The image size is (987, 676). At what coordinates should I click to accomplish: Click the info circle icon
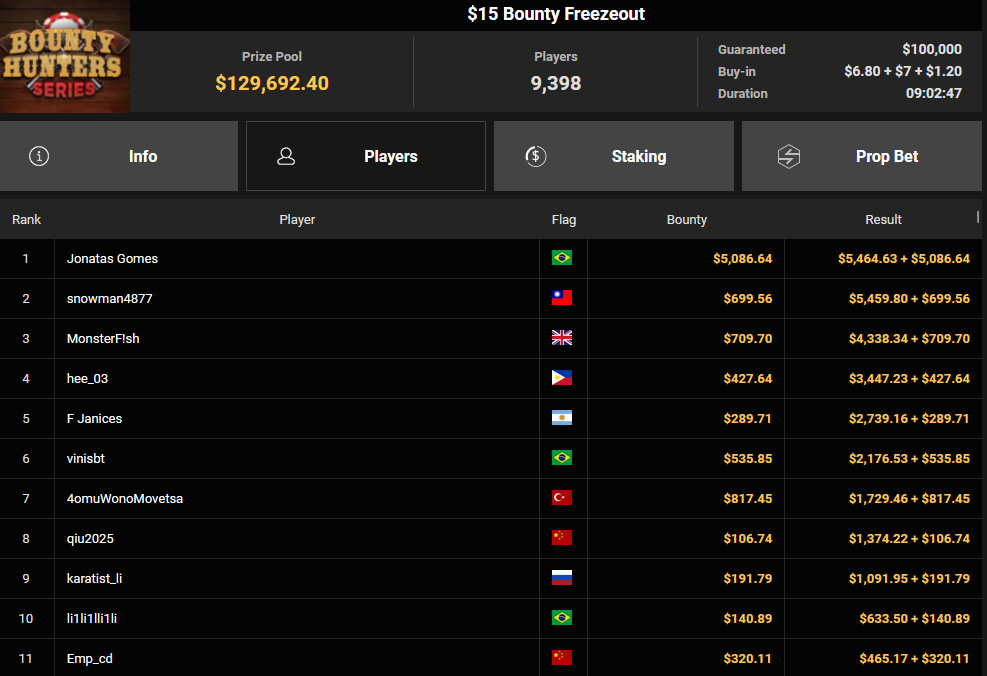[39, 156]
